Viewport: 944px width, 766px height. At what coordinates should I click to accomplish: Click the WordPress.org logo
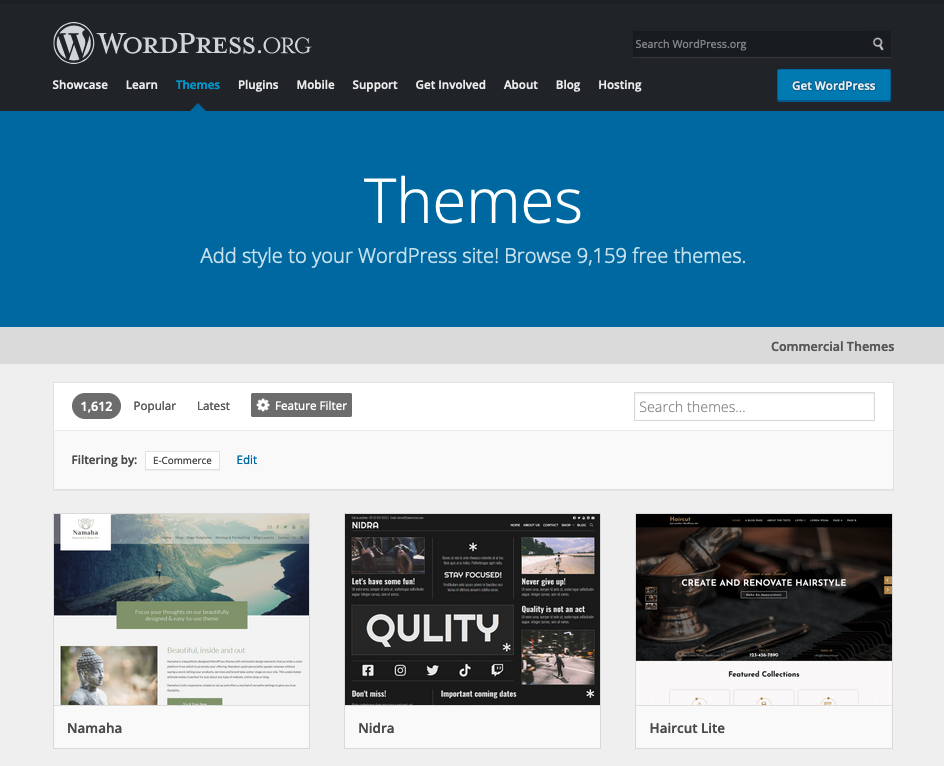point(182,43)
